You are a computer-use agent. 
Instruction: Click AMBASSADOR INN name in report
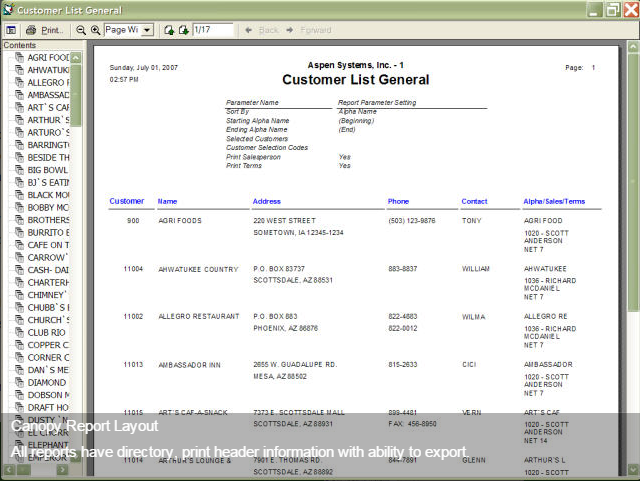[x=189, y=365]
